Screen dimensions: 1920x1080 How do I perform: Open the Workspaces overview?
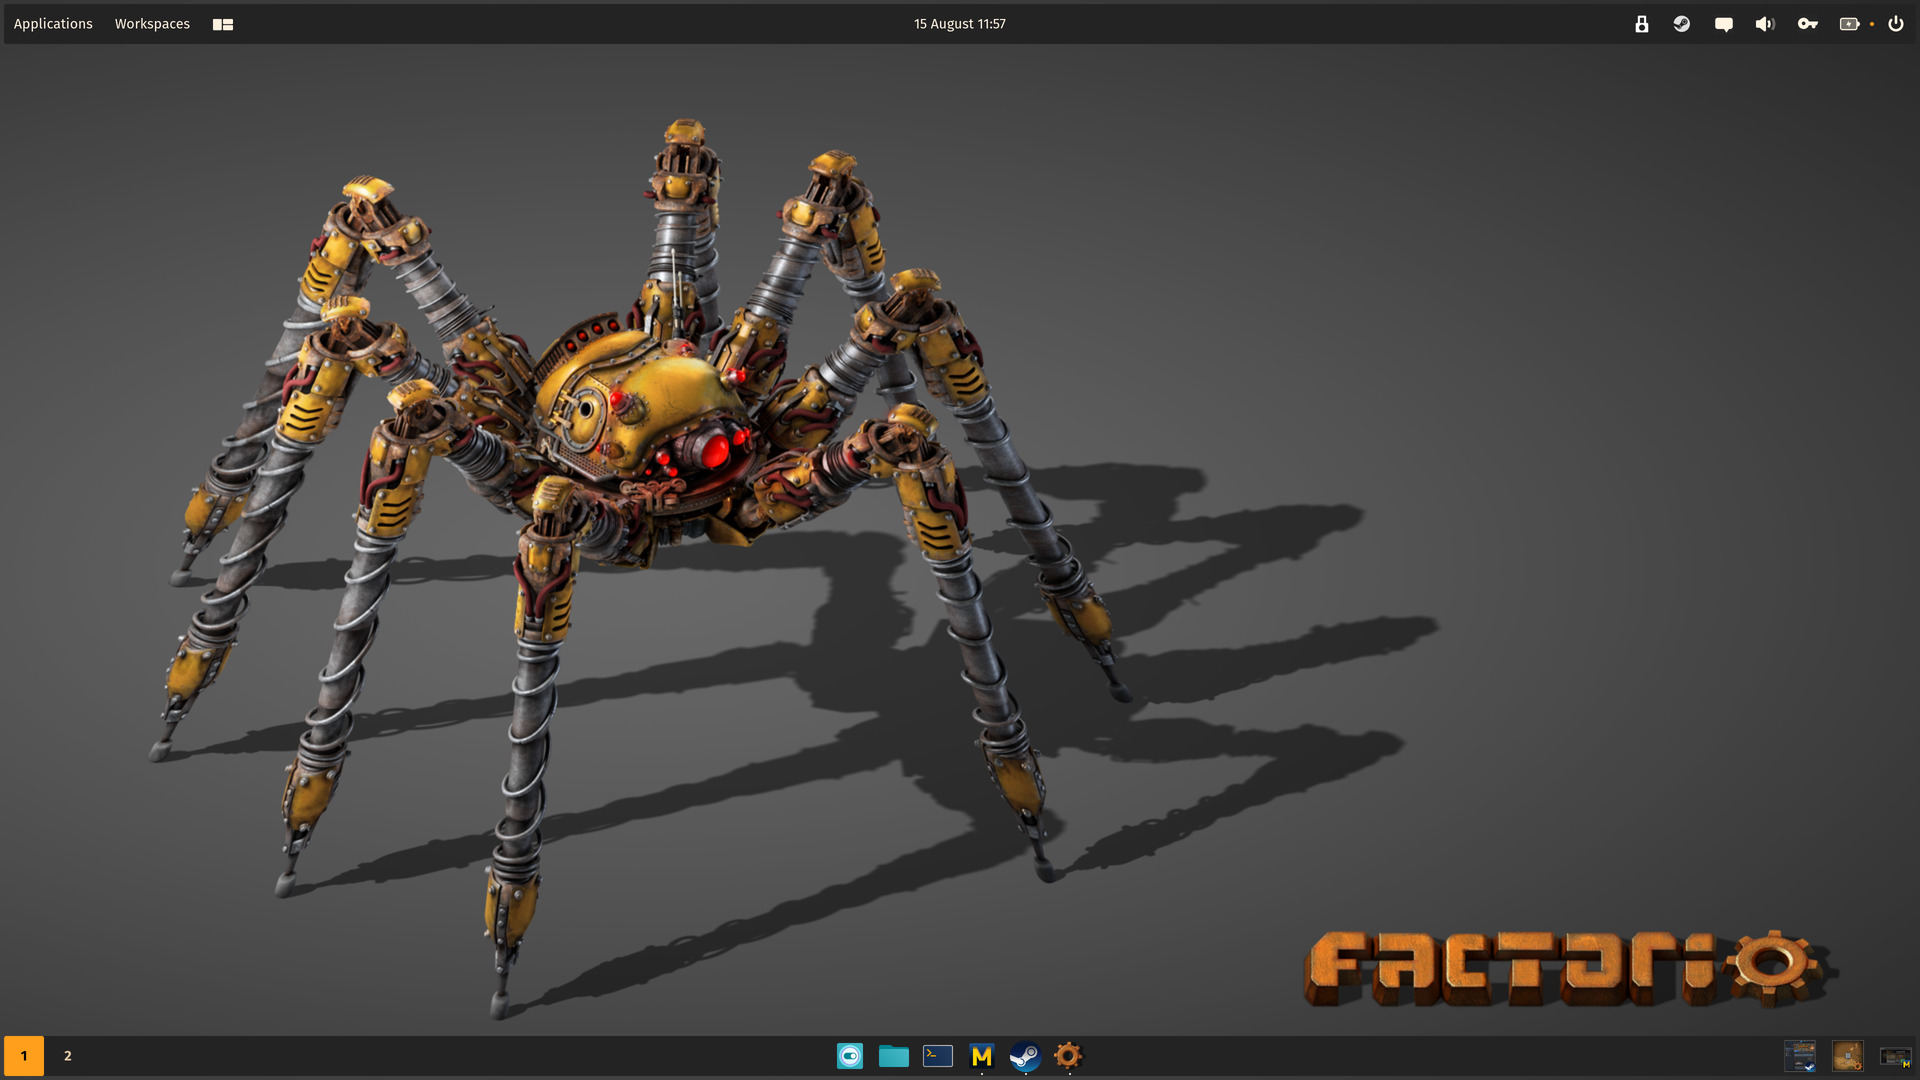tap(152, 24)
